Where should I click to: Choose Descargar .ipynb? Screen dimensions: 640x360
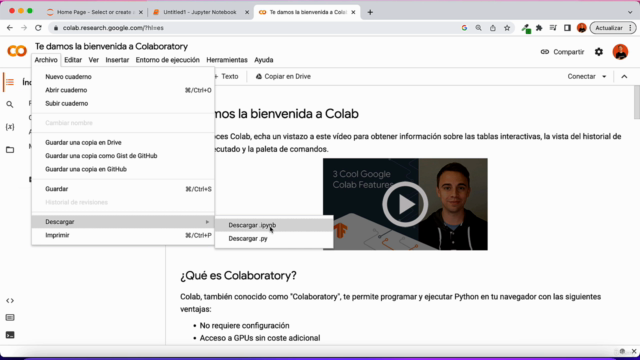[x=274, y=225]
